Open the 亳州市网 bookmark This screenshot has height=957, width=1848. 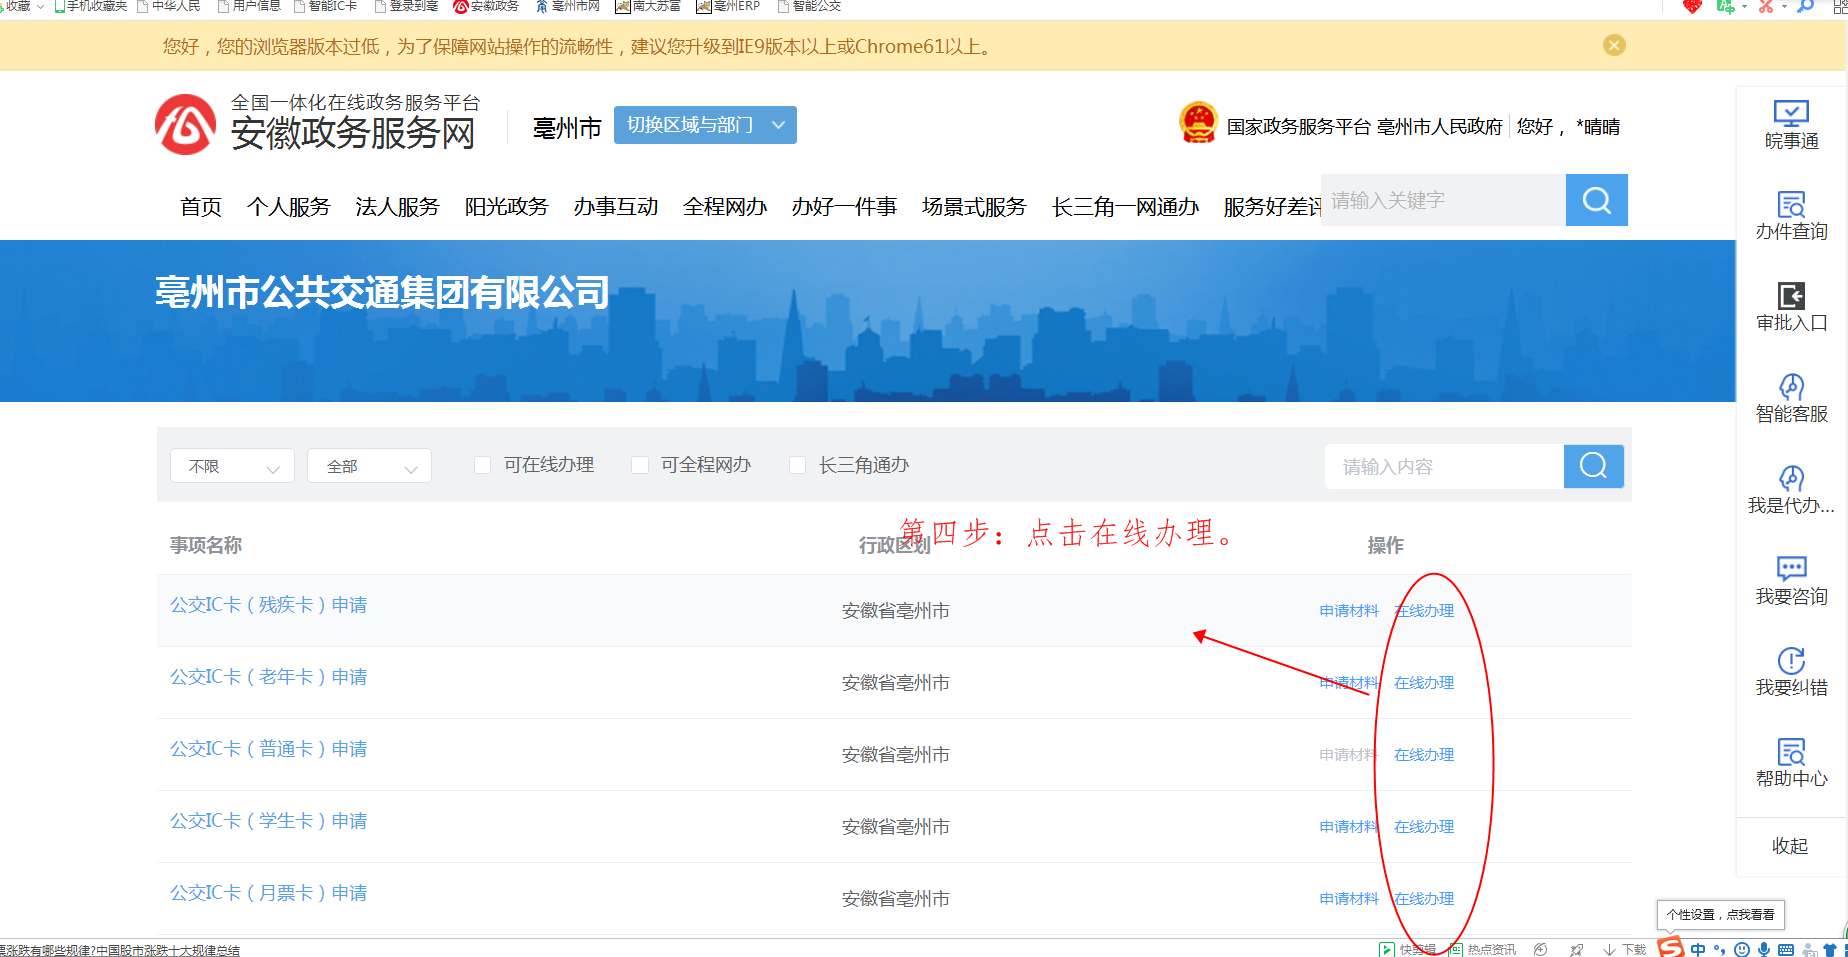coord(568,6)
